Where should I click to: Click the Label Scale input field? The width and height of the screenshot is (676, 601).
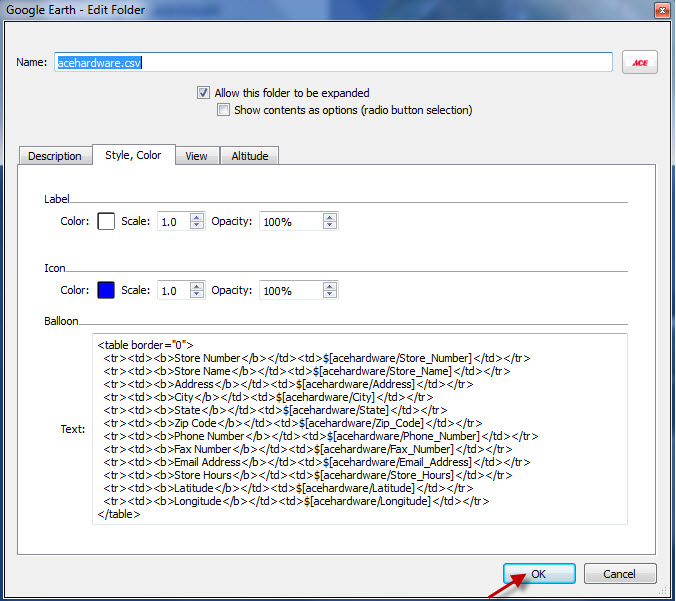(x=174, y=221)
